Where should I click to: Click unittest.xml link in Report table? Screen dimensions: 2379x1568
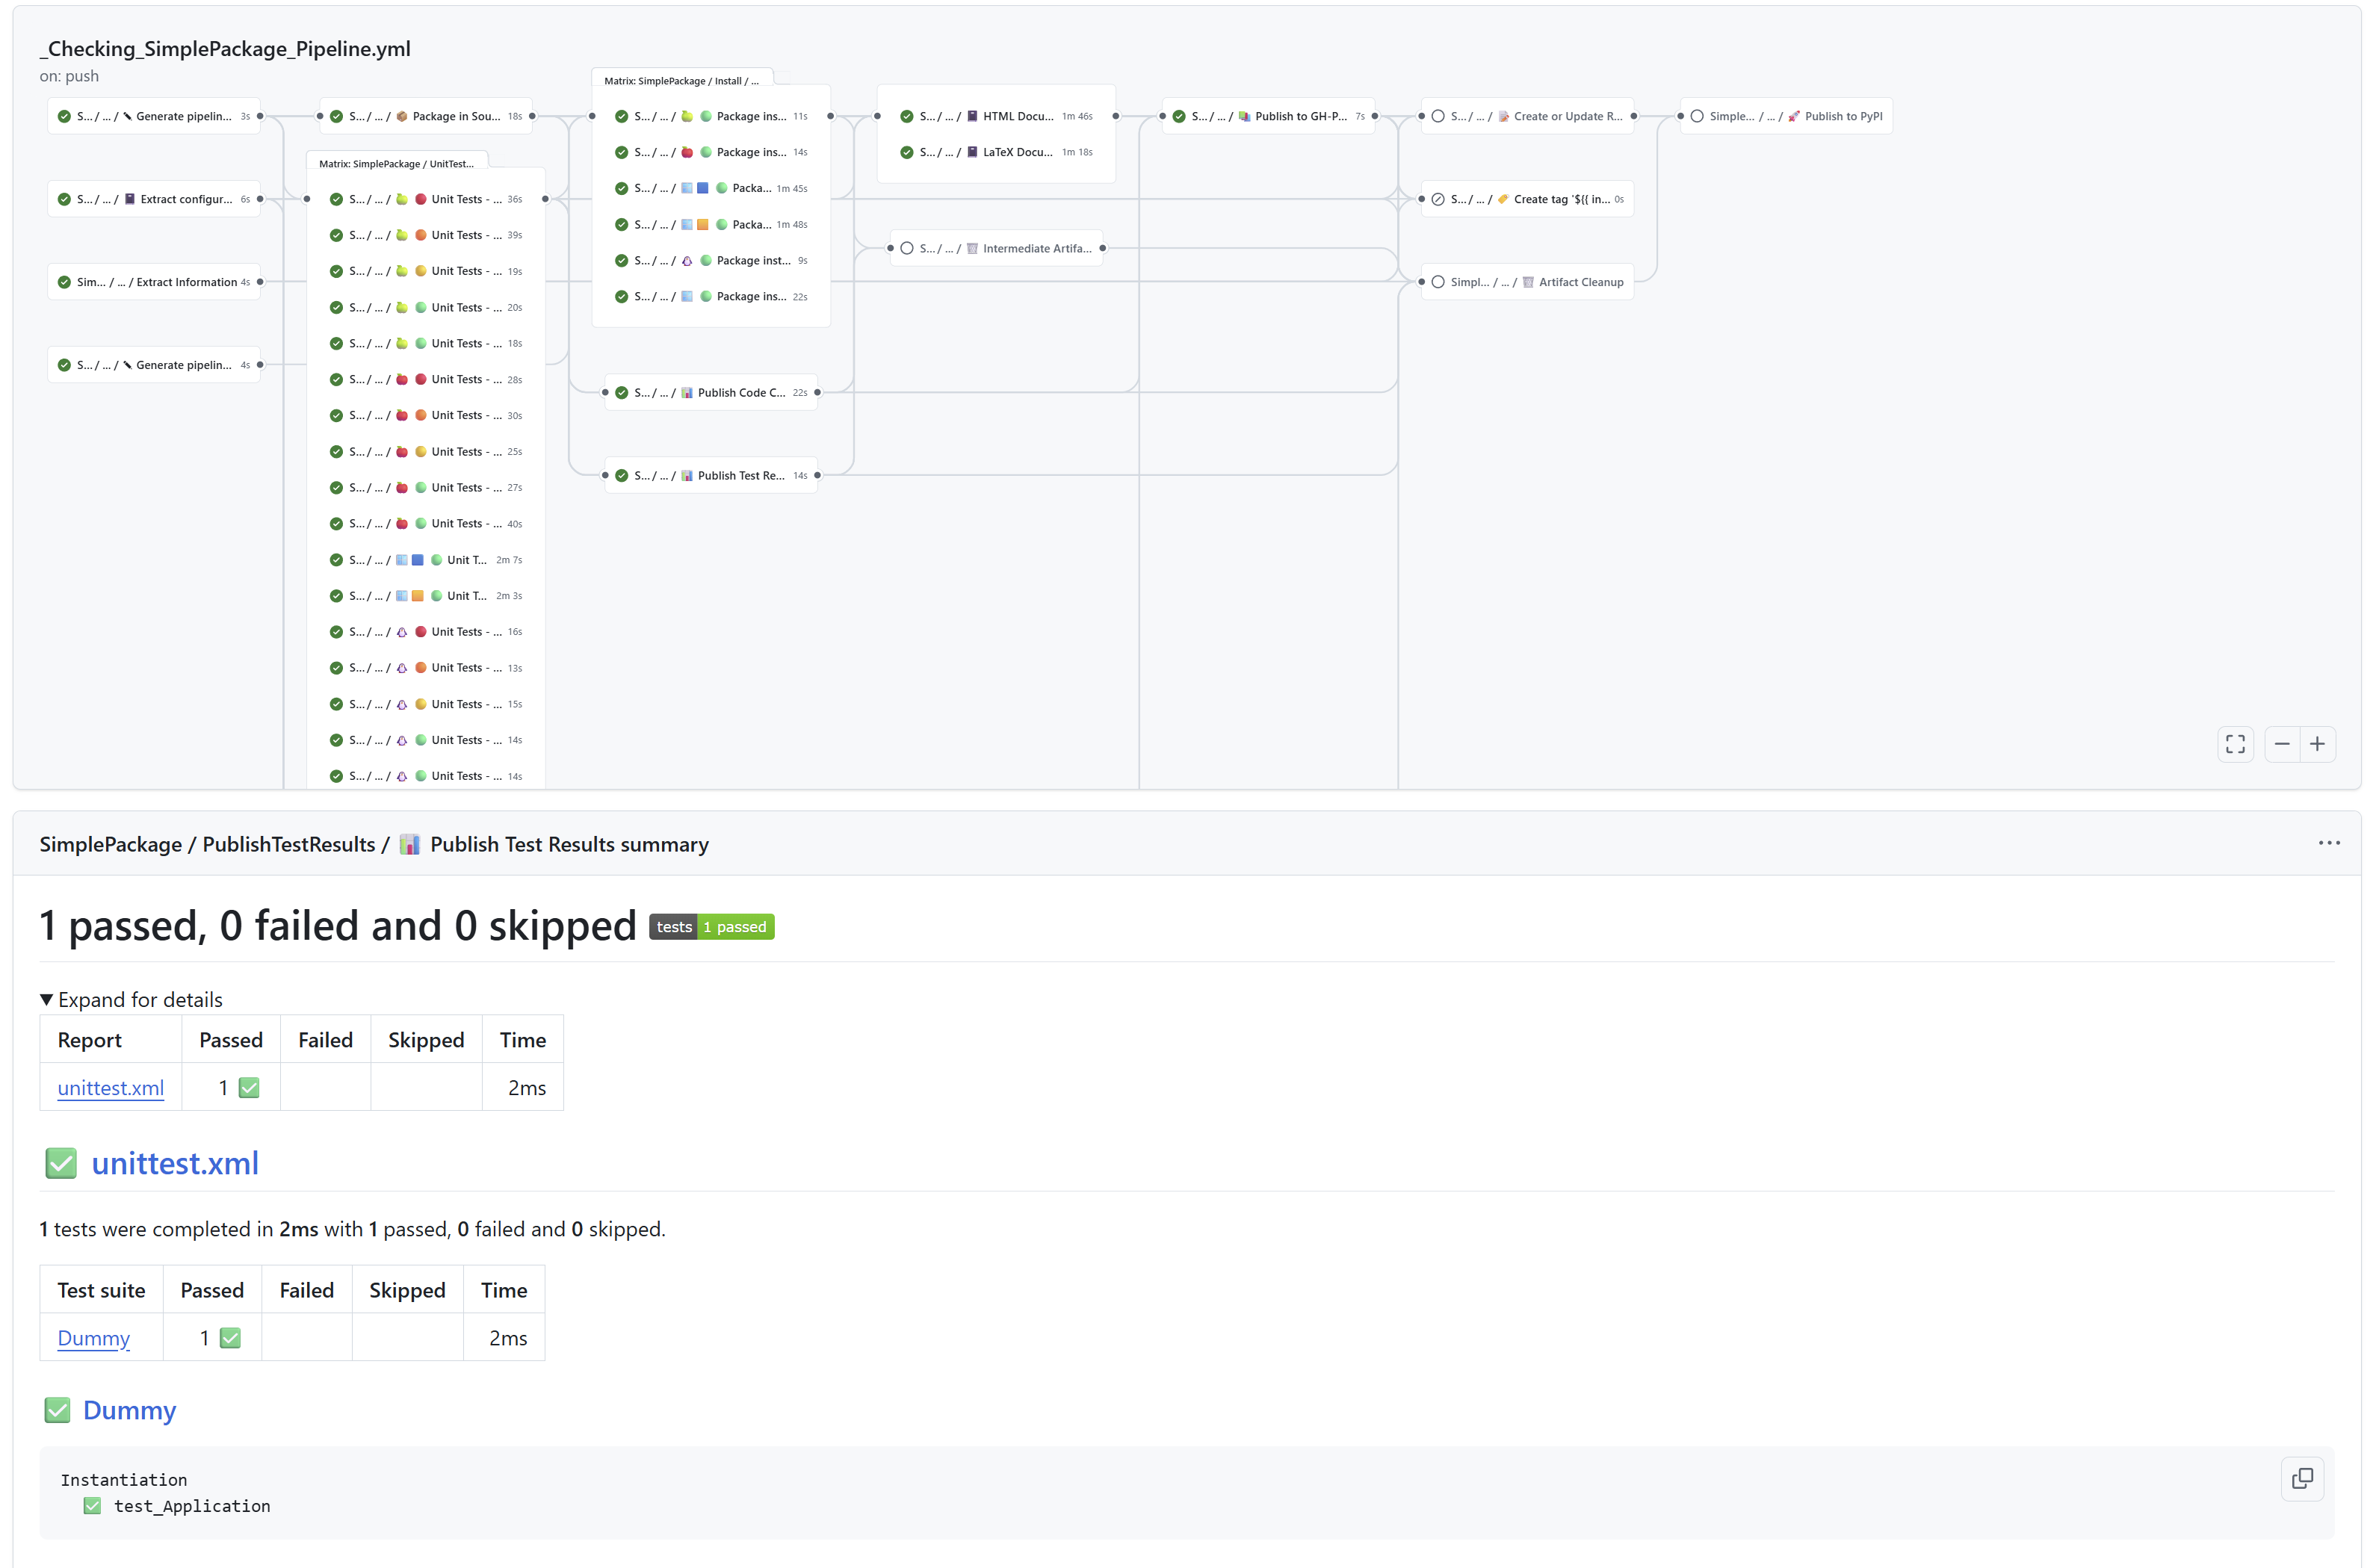point(110,1088)
